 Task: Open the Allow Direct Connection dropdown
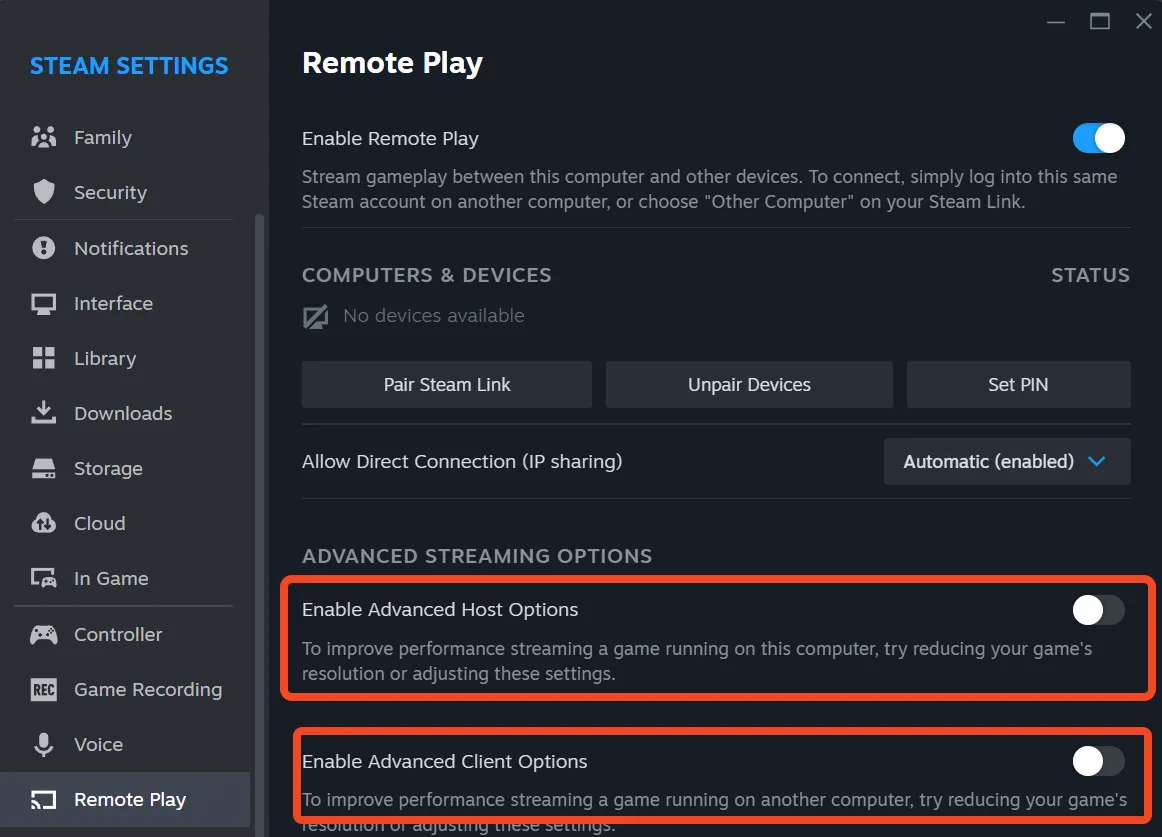[1006, 461]
